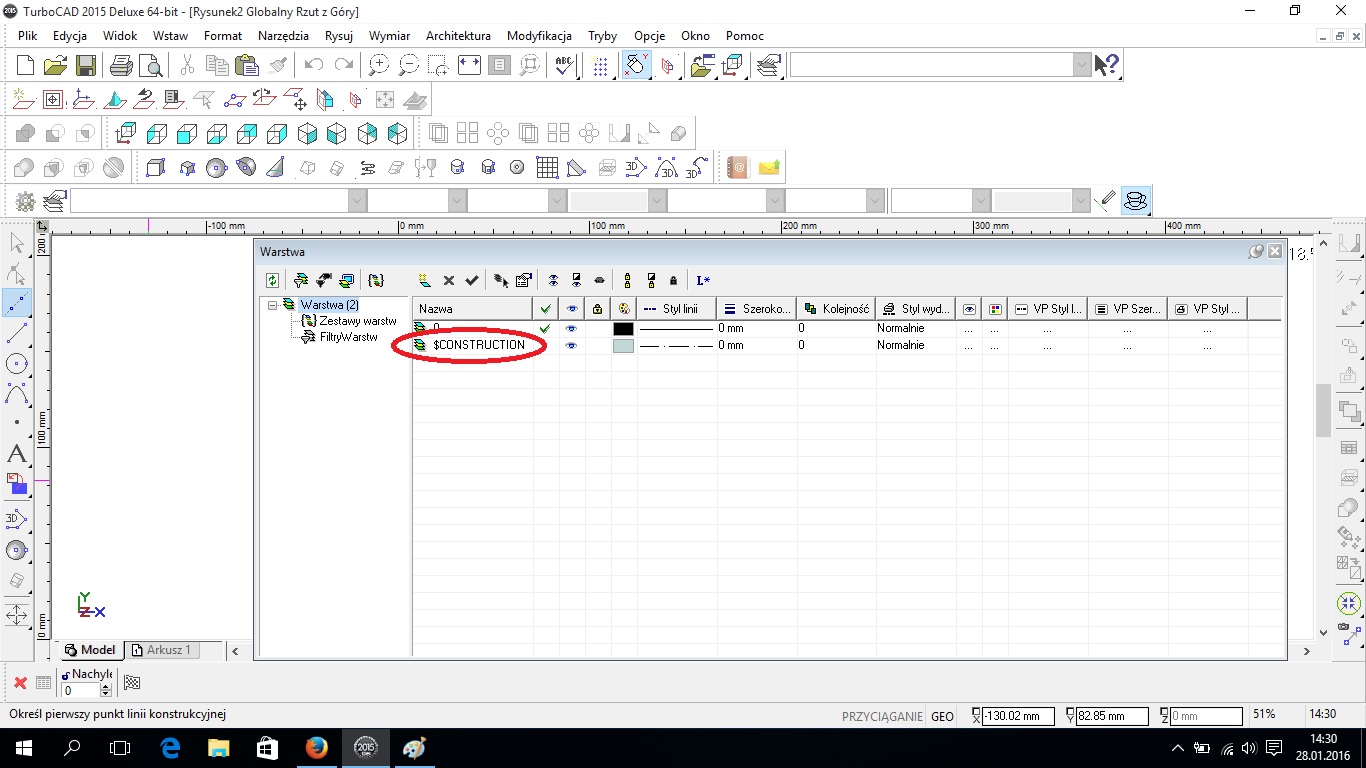
Task: Select the Circle tool in left toolbar
Action: pos(16,364)
